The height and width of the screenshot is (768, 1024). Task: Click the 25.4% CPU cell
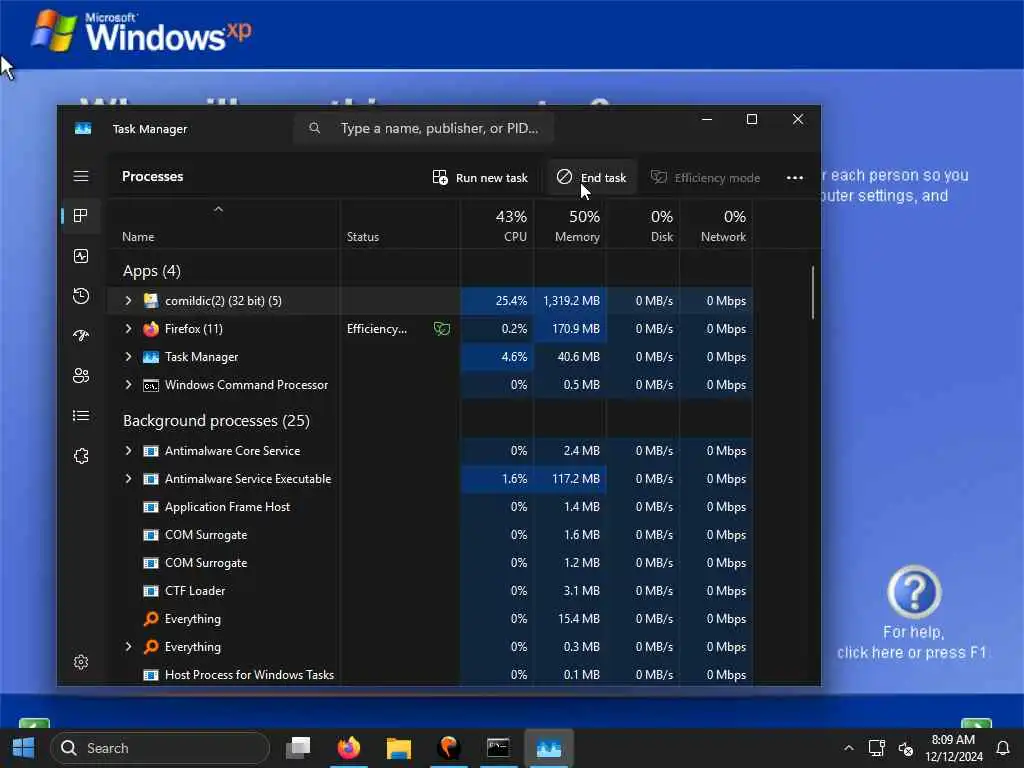coord(498,301)
